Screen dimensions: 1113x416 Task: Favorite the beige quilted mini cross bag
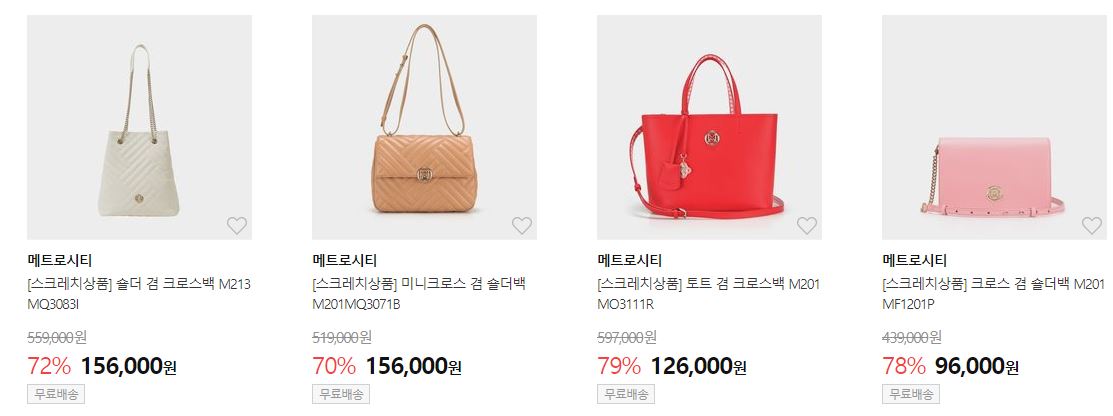522,226
